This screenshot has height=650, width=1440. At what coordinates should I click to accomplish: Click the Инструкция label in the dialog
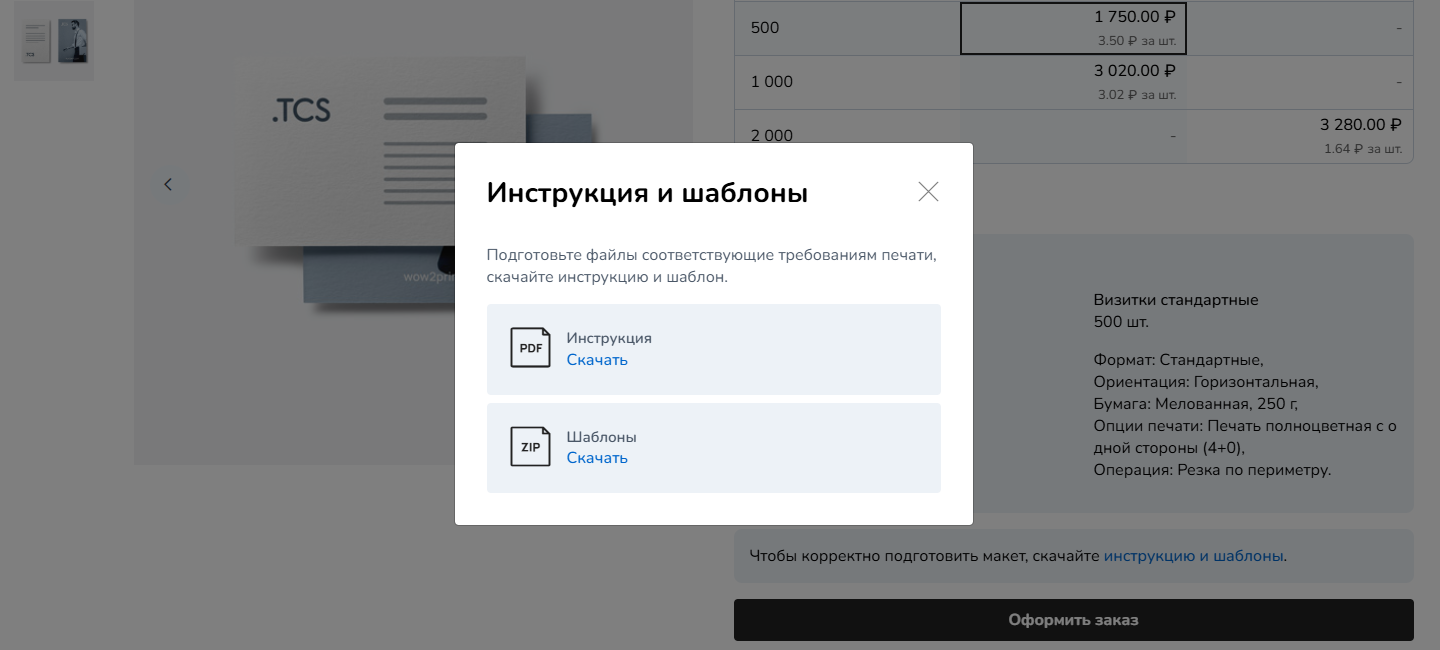[x=609, y=338]
